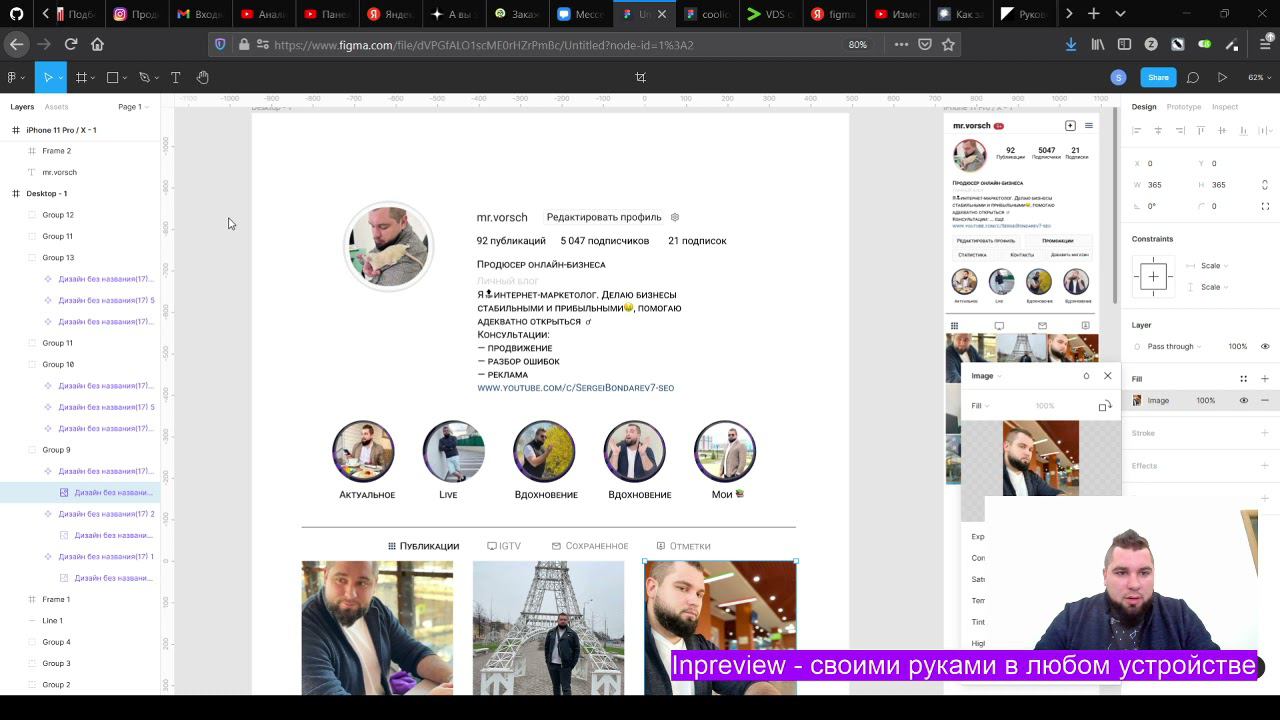Open Move tool dropdown arrow
The width and height of the screenshot is (1280, 720).
[x=60, y=78]
